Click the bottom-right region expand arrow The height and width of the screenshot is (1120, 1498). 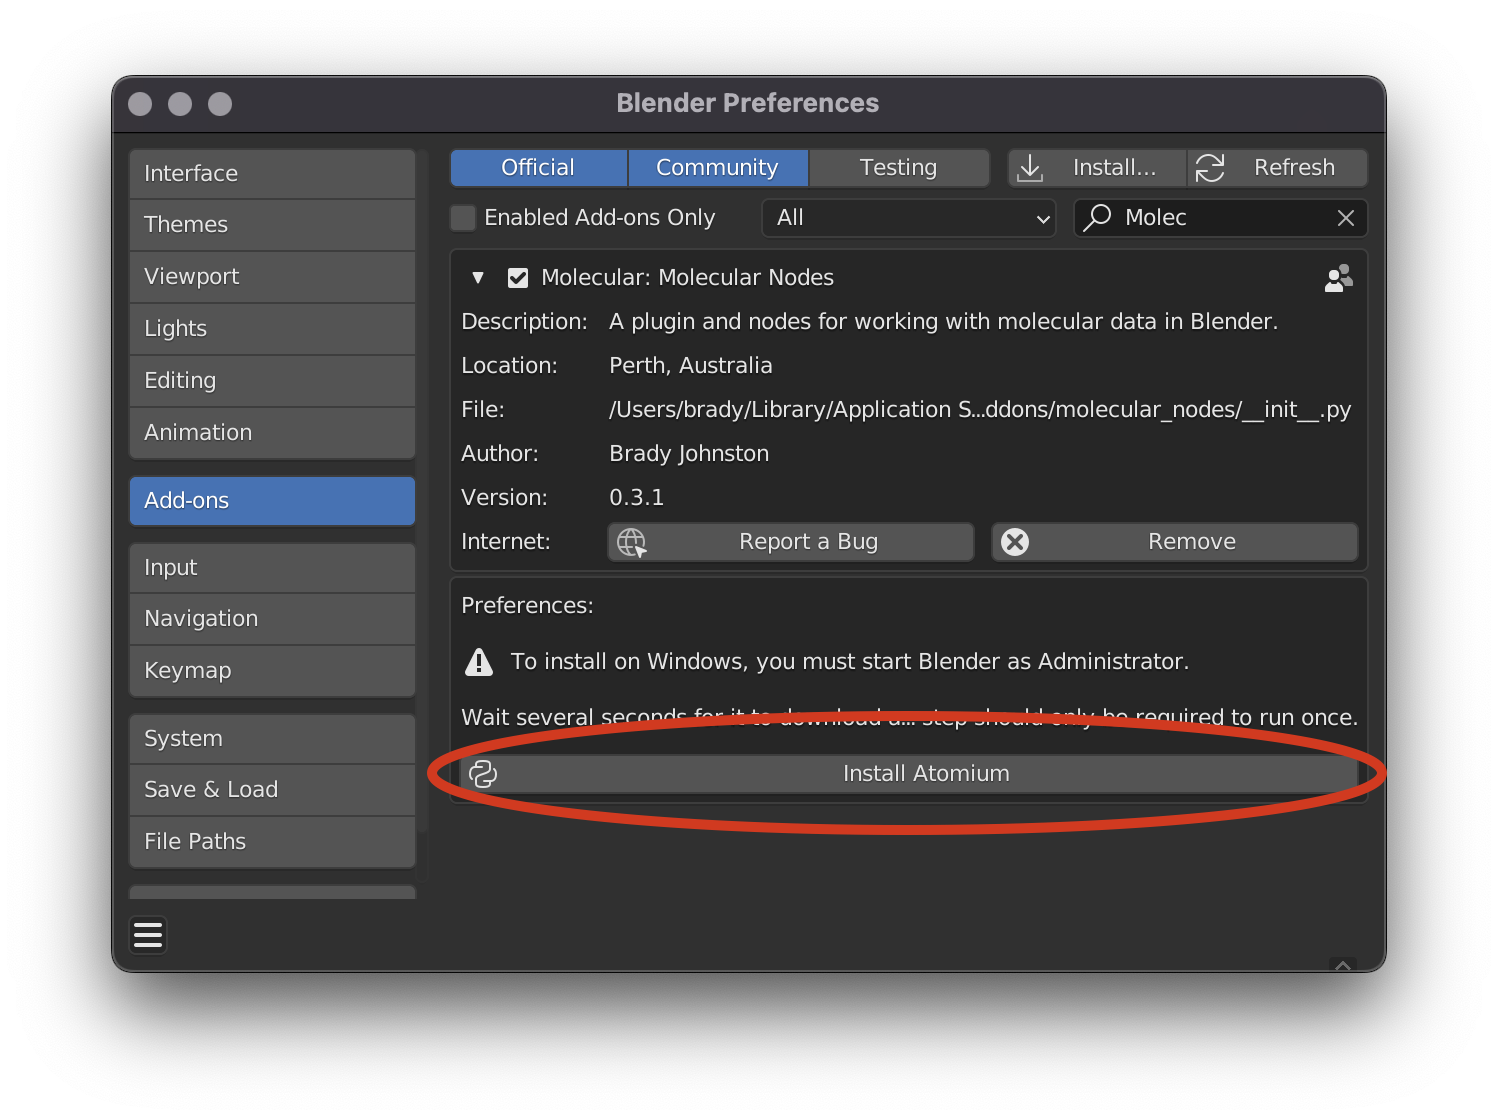(x=1343, y=965)
